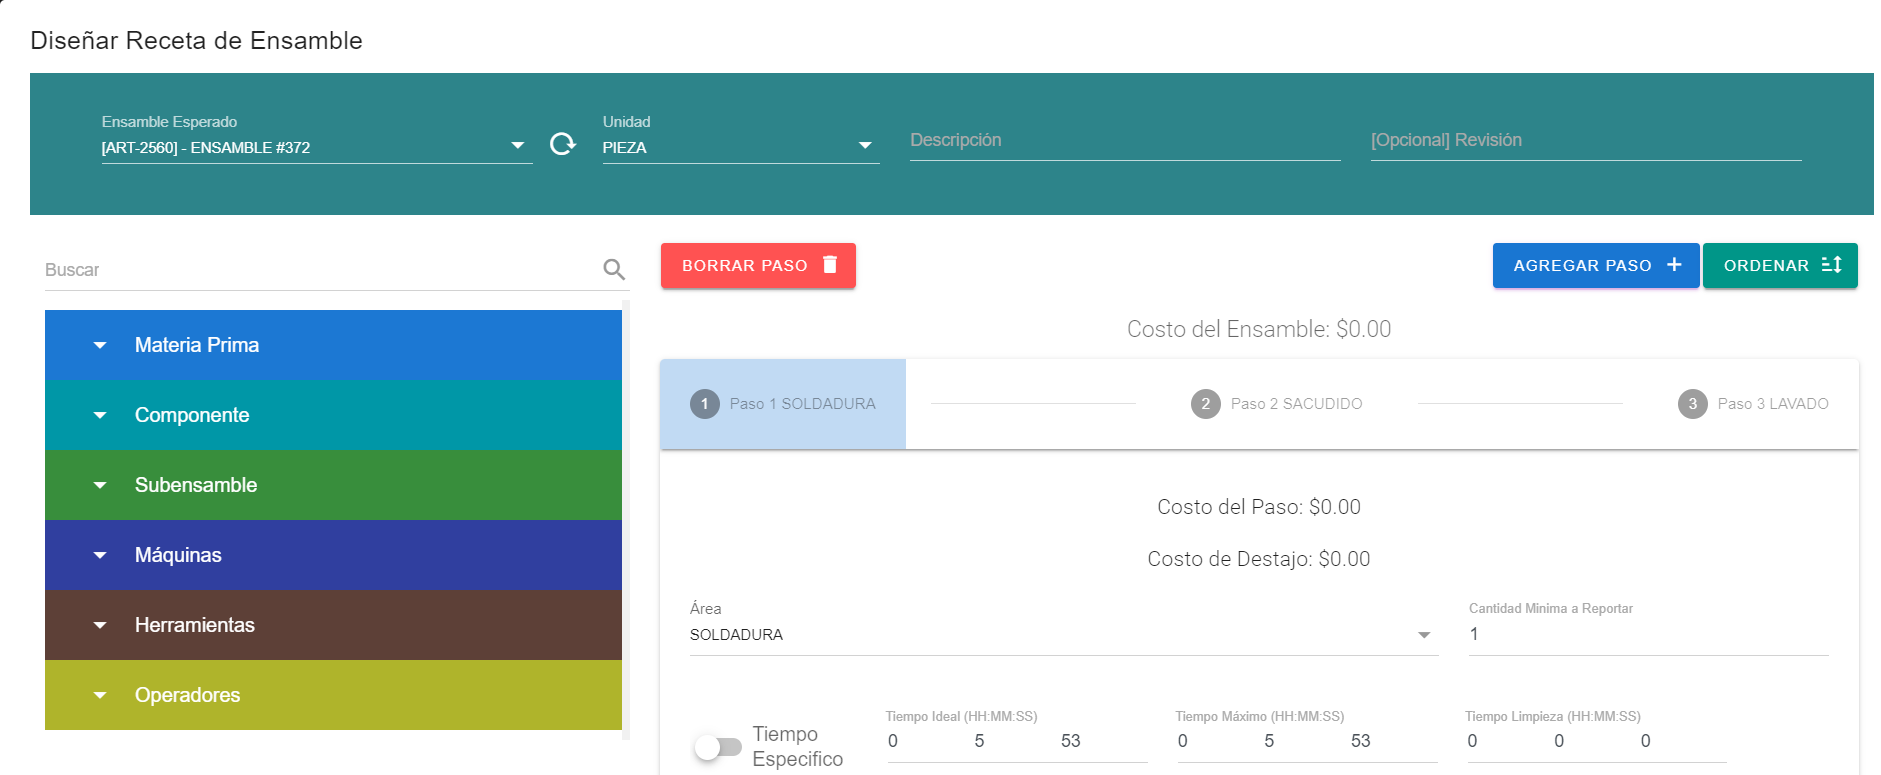
Task: Click the search magnifier icon
Action: coord(614,269)
